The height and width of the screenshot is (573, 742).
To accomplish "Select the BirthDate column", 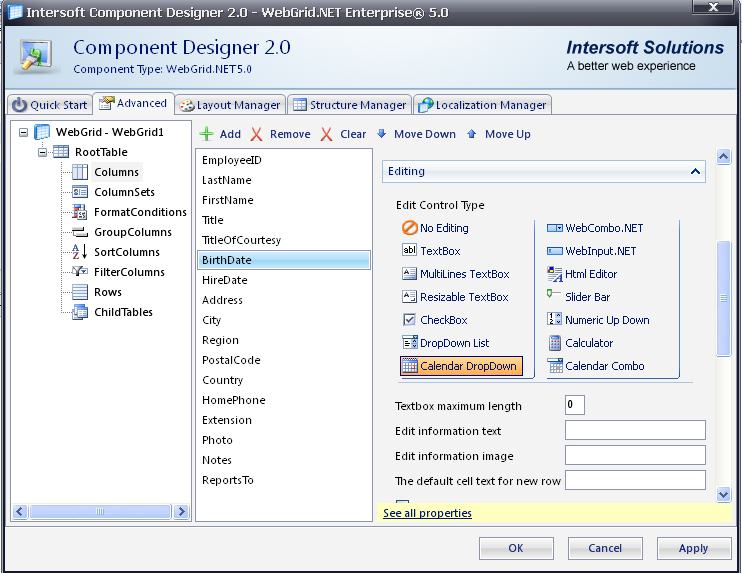I will 283,260.
